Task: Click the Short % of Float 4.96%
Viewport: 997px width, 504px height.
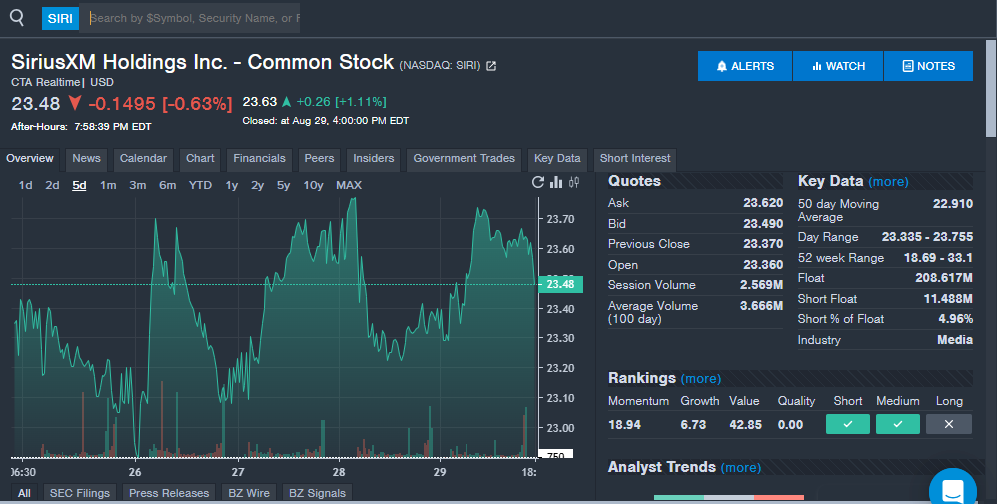Action: [956, 319]
